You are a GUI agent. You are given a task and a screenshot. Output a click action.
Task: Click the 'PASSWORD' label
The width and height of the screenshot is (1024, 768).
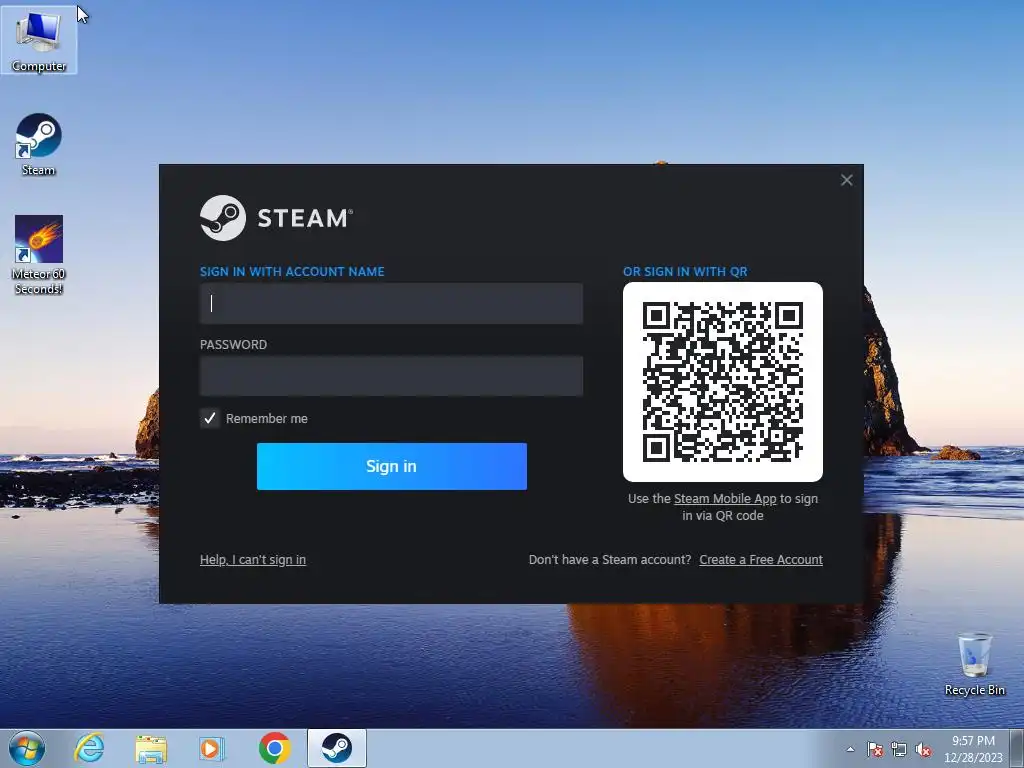(x=233, y=345)
